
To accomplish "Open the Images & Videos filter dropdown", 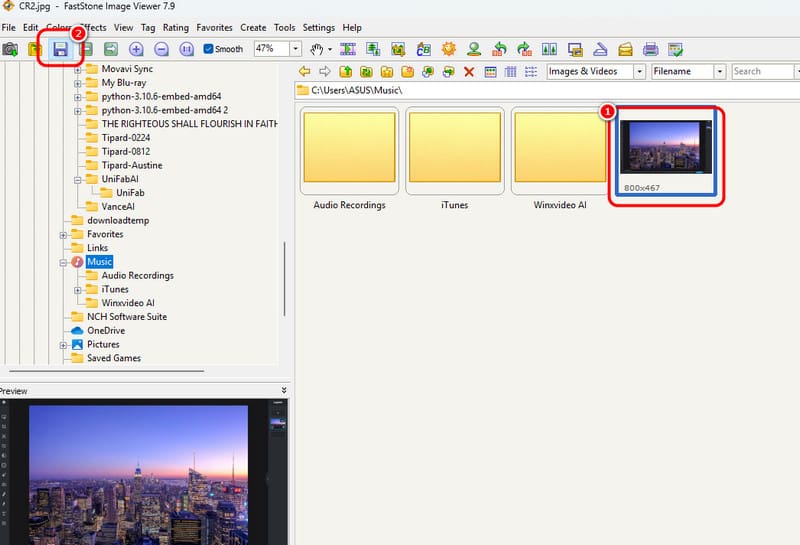I will pos(639,71).
